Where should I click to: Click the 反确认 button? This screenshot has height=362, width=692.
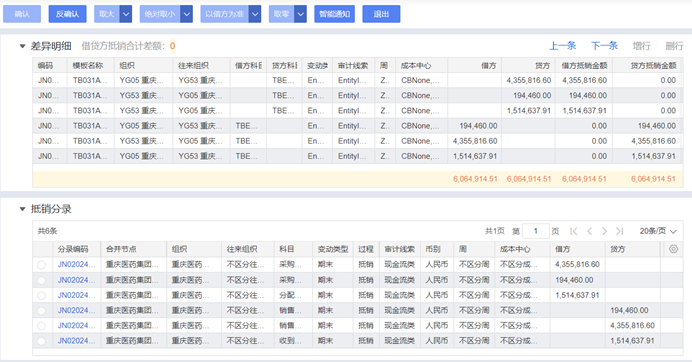68,14
